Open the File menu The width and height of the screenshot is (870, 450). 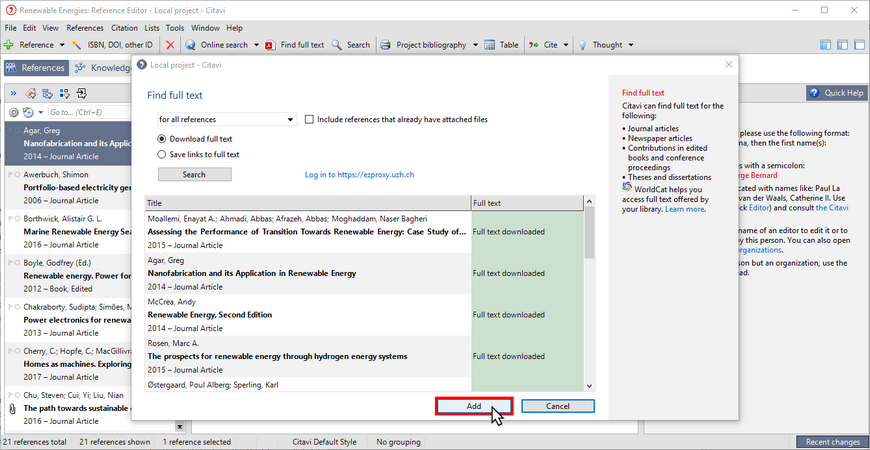click(x=10, y=28)
